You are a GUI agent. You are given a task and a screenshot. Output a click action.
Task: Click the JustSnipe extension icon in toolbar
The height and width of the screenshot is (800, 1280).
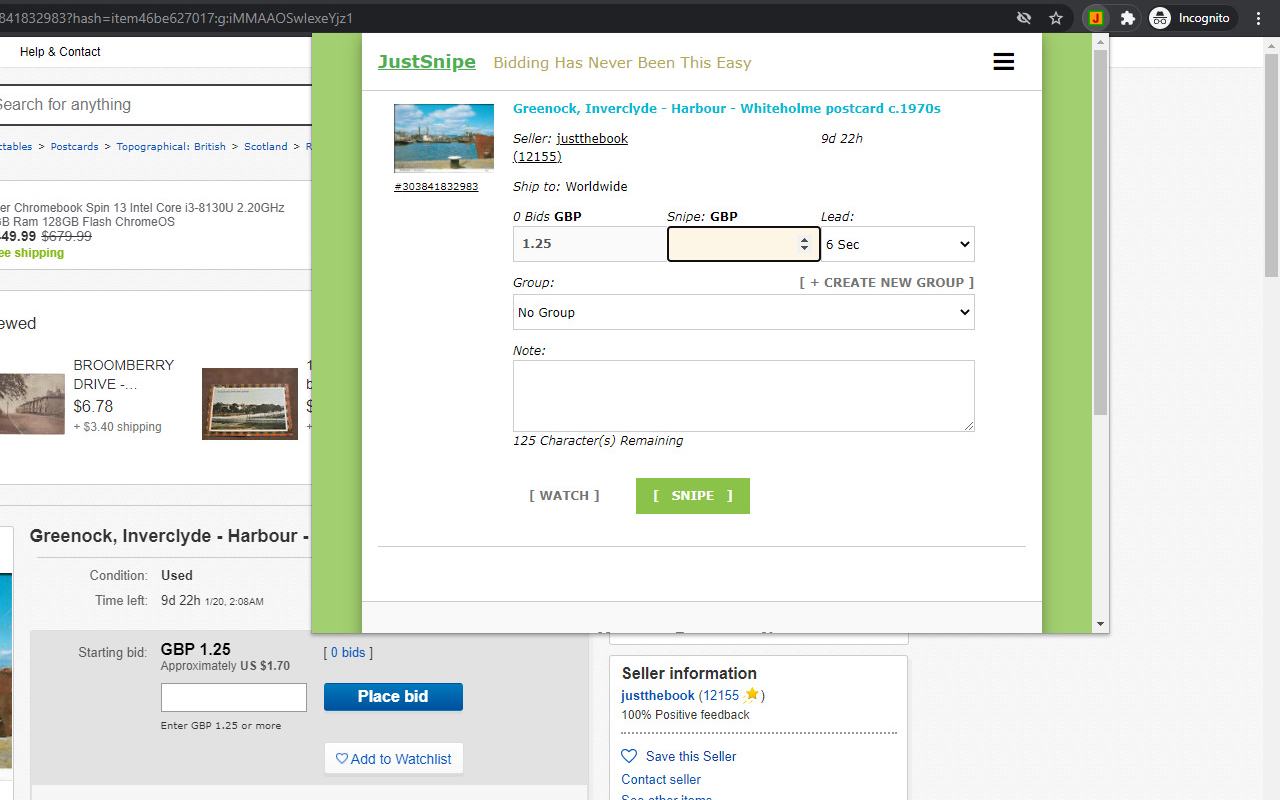tap(1096, 18)
